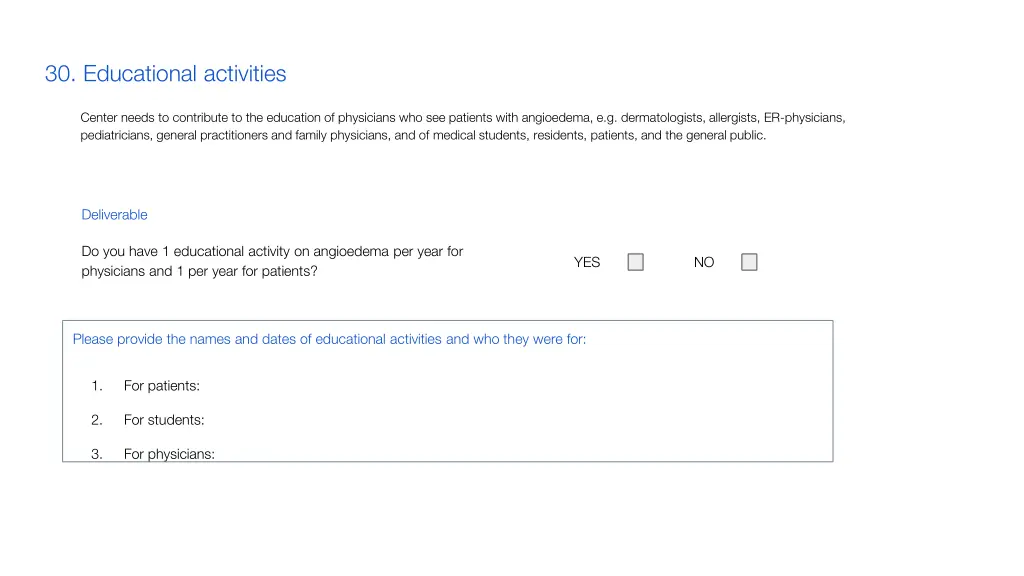Tick the YES checkbox
The width and height of the screenshot is (1024, 576).
[635, 262]
